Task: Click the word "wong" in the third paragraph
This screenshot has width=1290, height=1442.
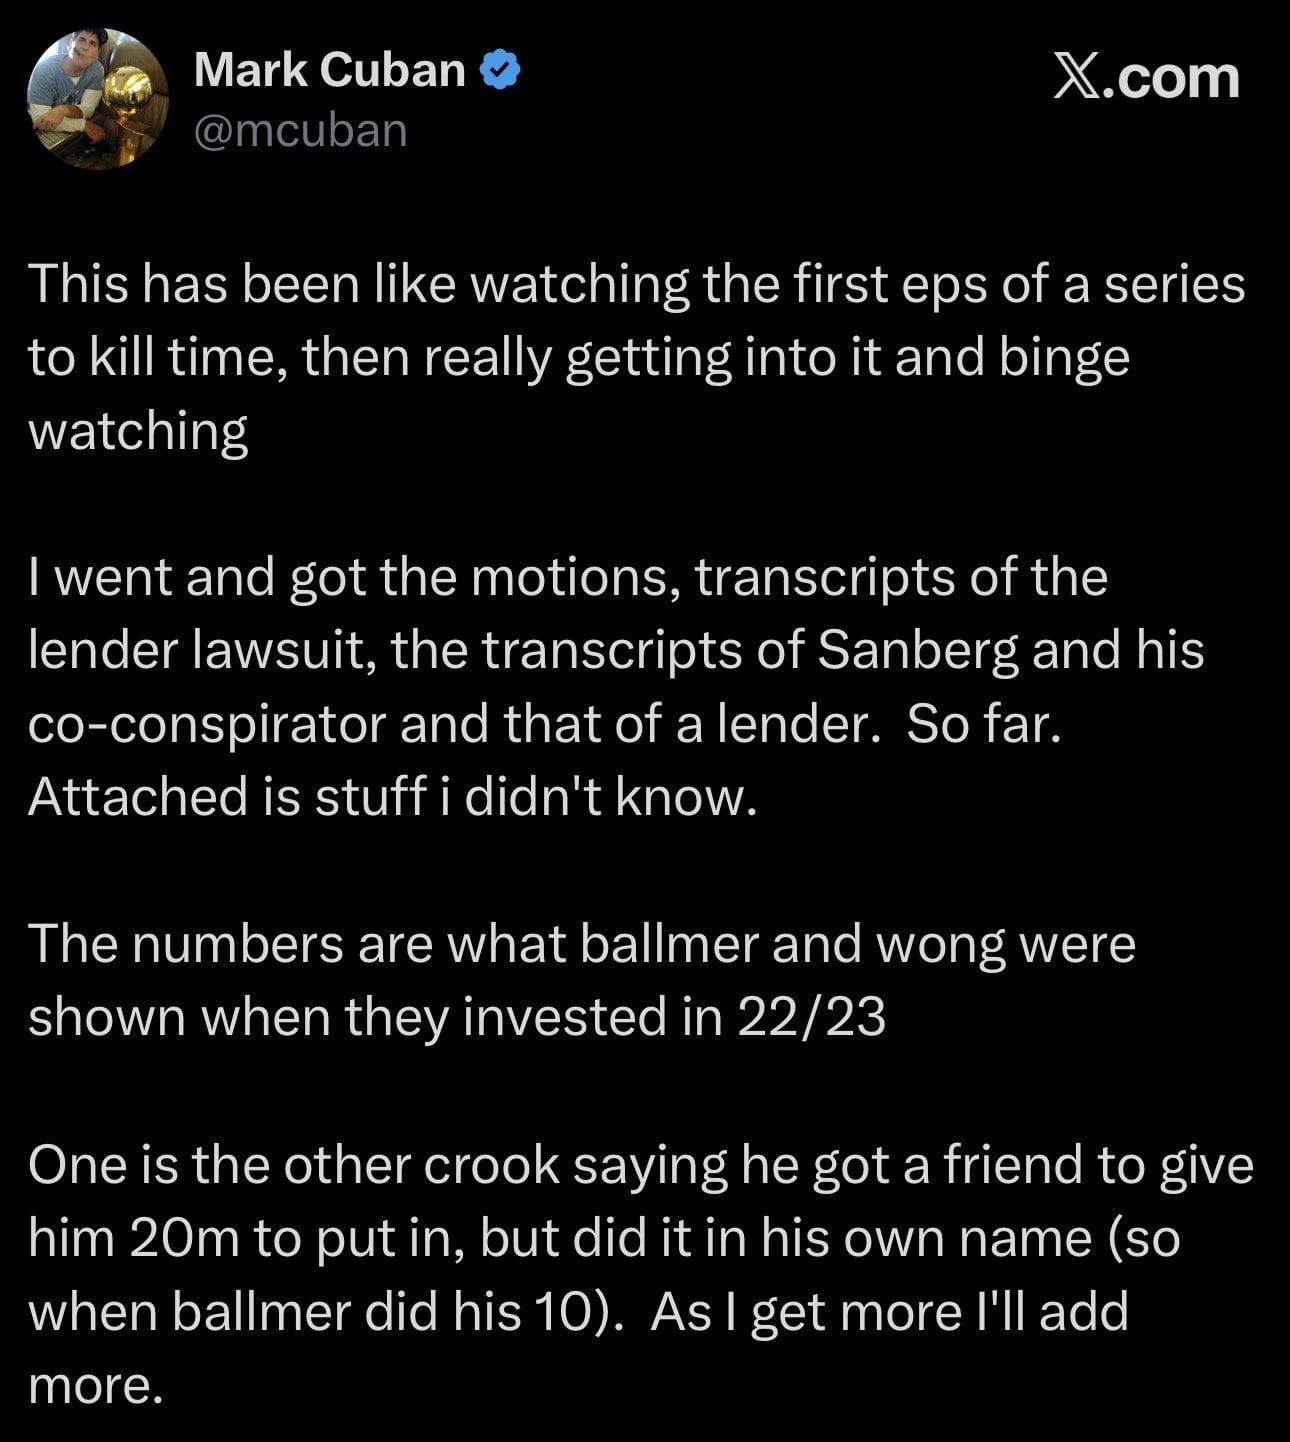Action: [x=939, y=943]
